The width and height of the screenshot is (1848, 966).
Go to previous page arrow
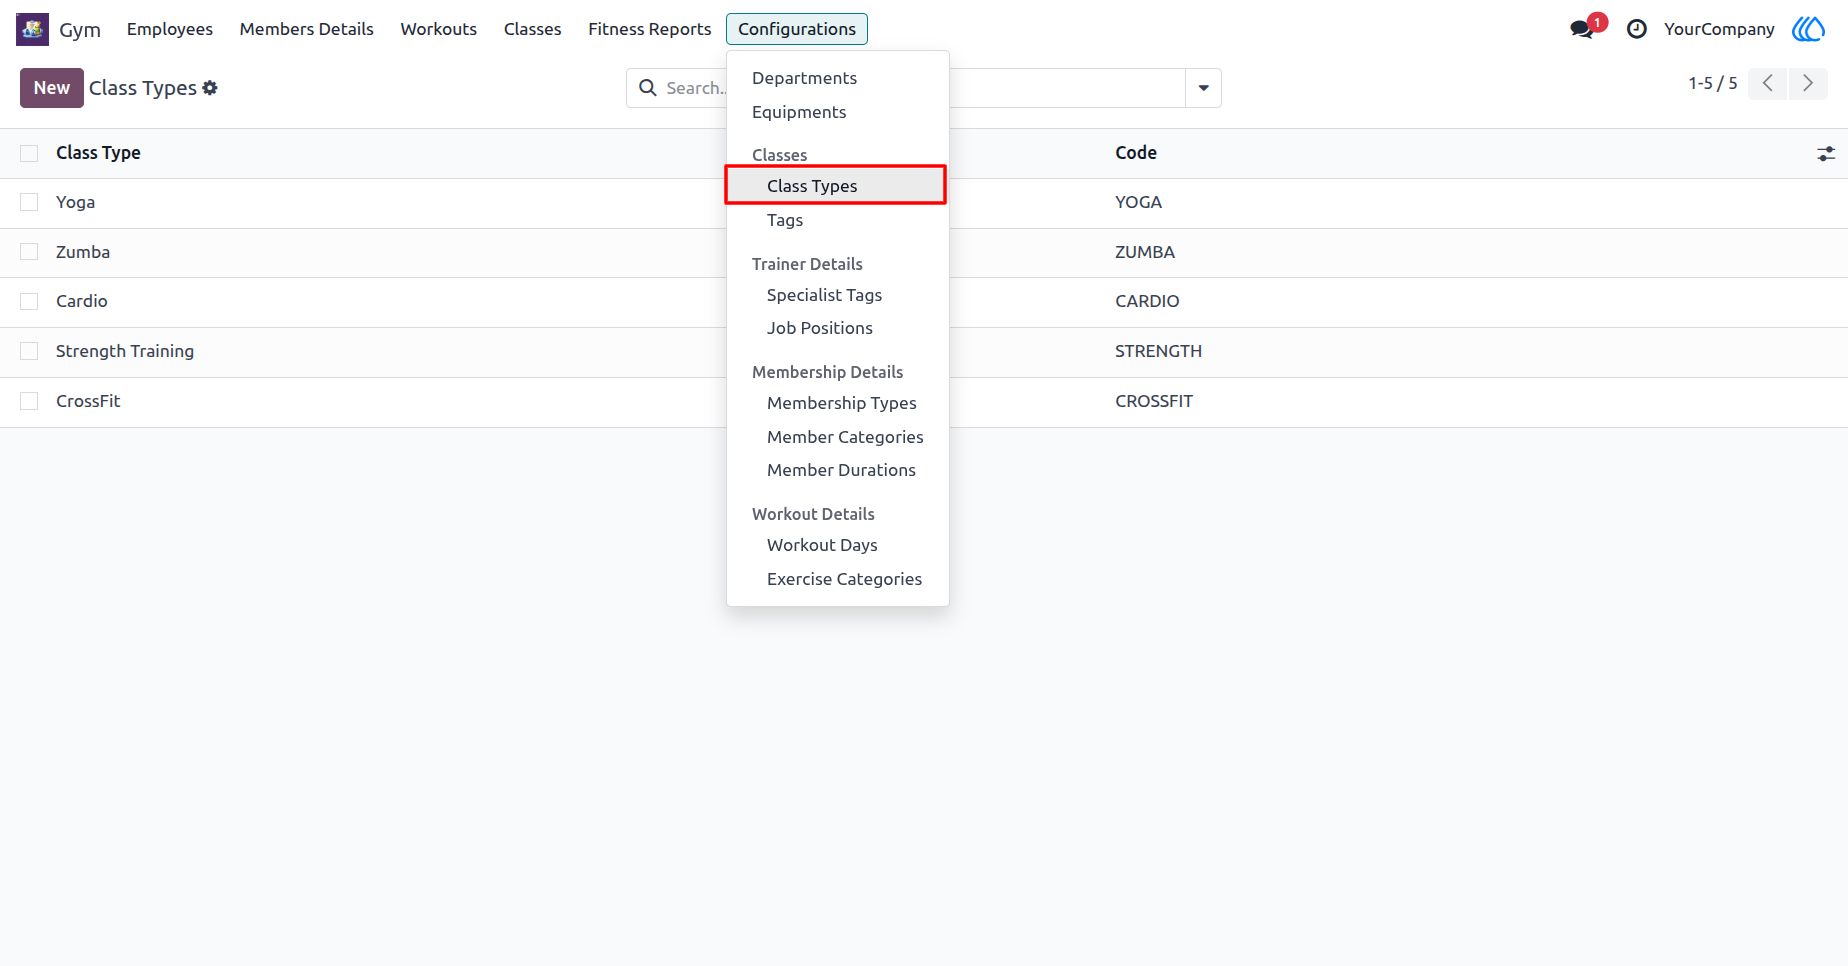[1768, 84]
